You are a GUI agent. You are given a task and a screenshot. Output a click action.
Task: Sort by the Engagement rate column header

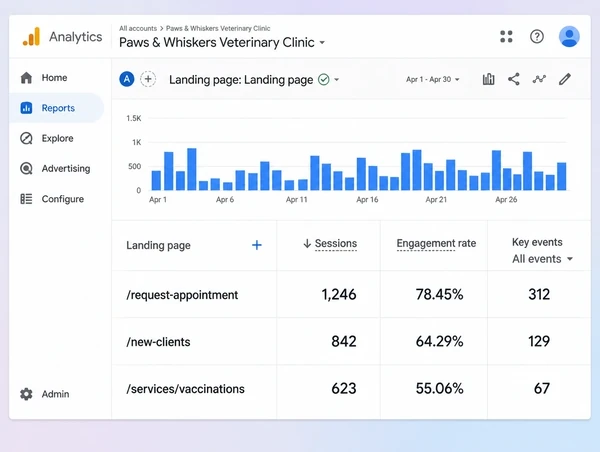[x=436, y=243]
